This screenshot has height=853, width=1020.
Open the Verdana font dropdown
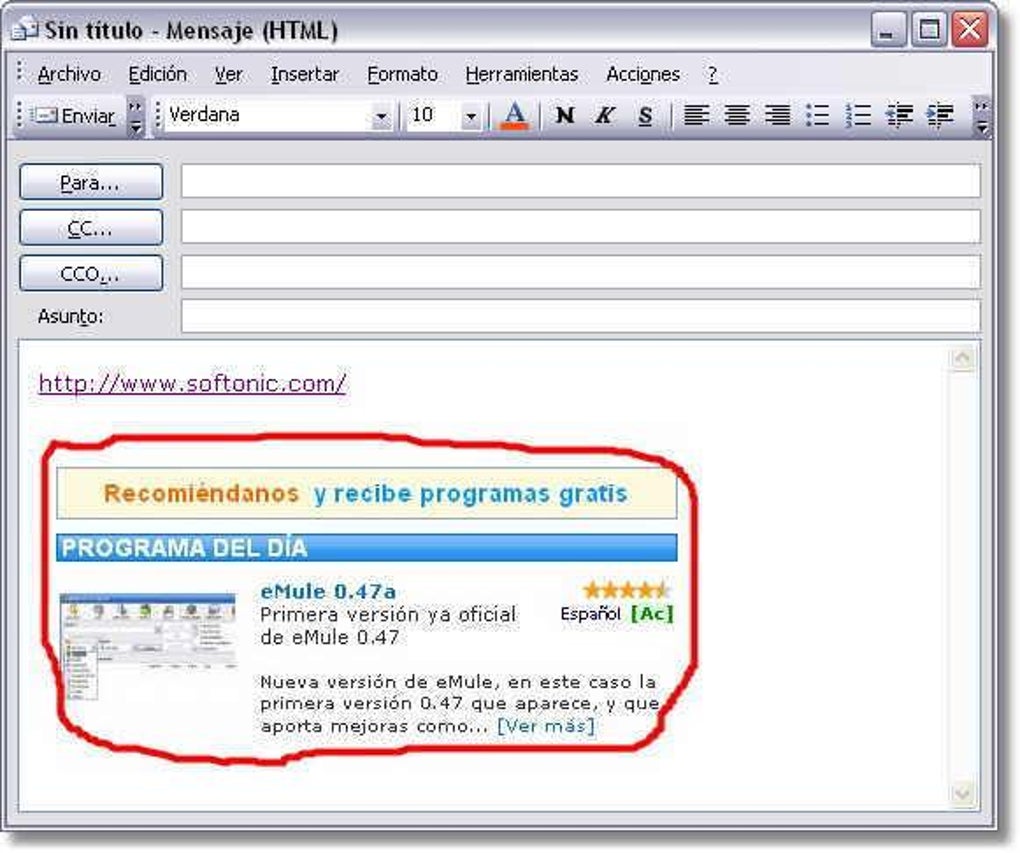(381, 117)
